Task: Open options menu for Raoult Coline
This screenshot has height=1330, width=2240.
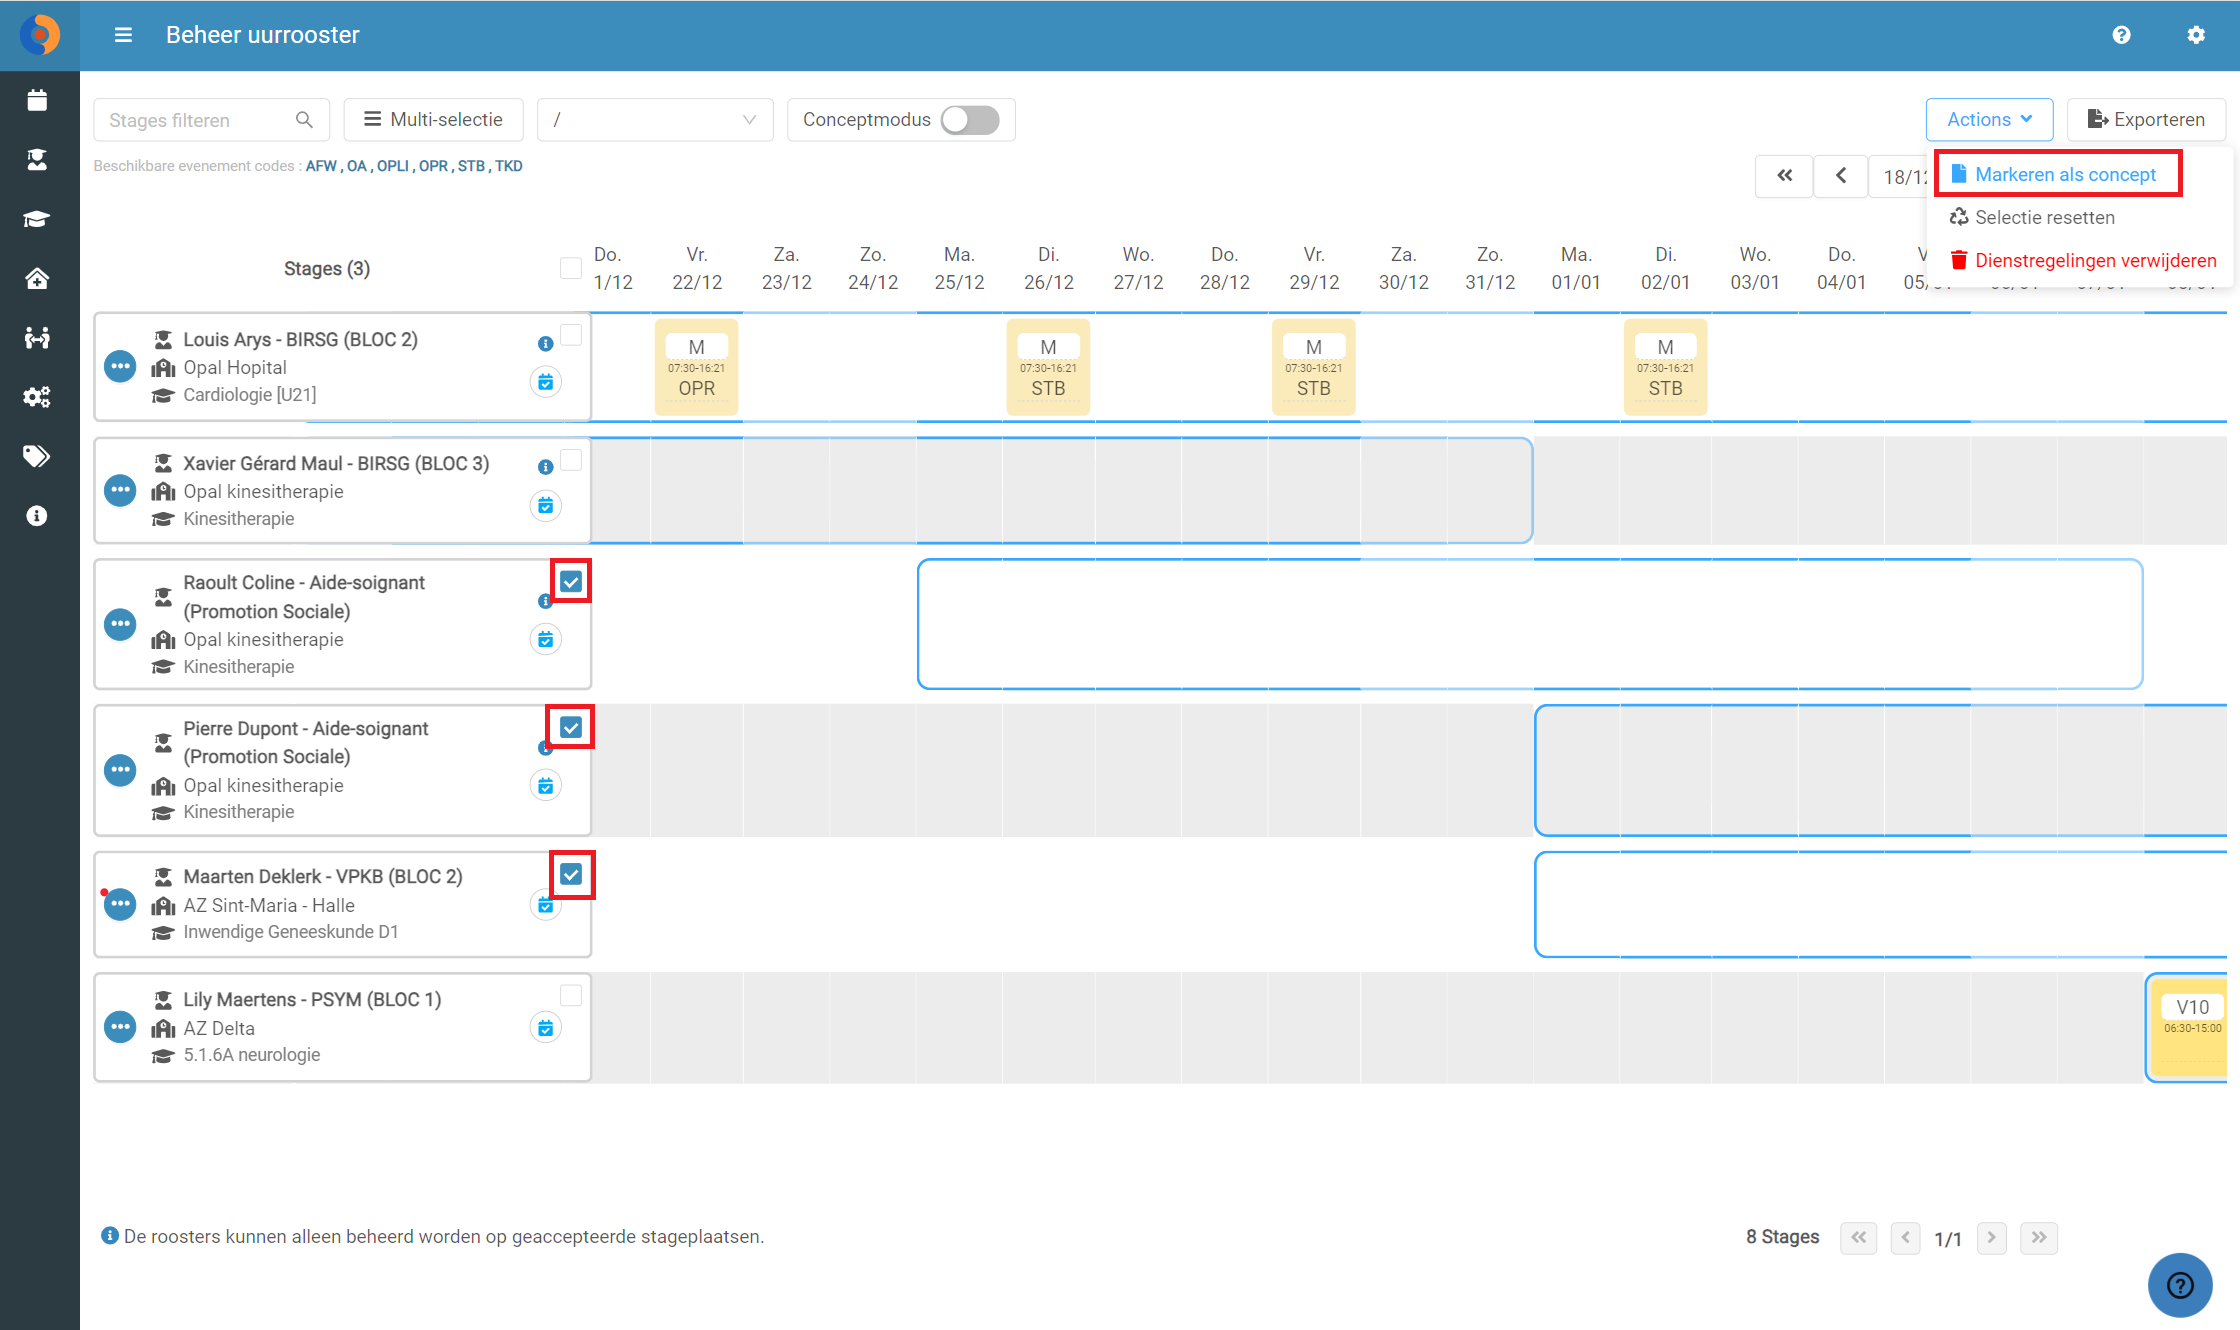Action: coord(120,624)
